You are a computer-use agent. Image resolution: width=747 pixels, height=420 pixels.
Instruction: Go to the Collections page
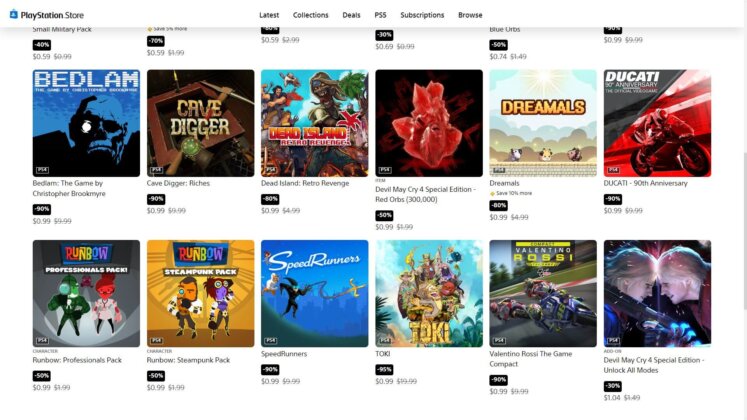pos(311,15)
